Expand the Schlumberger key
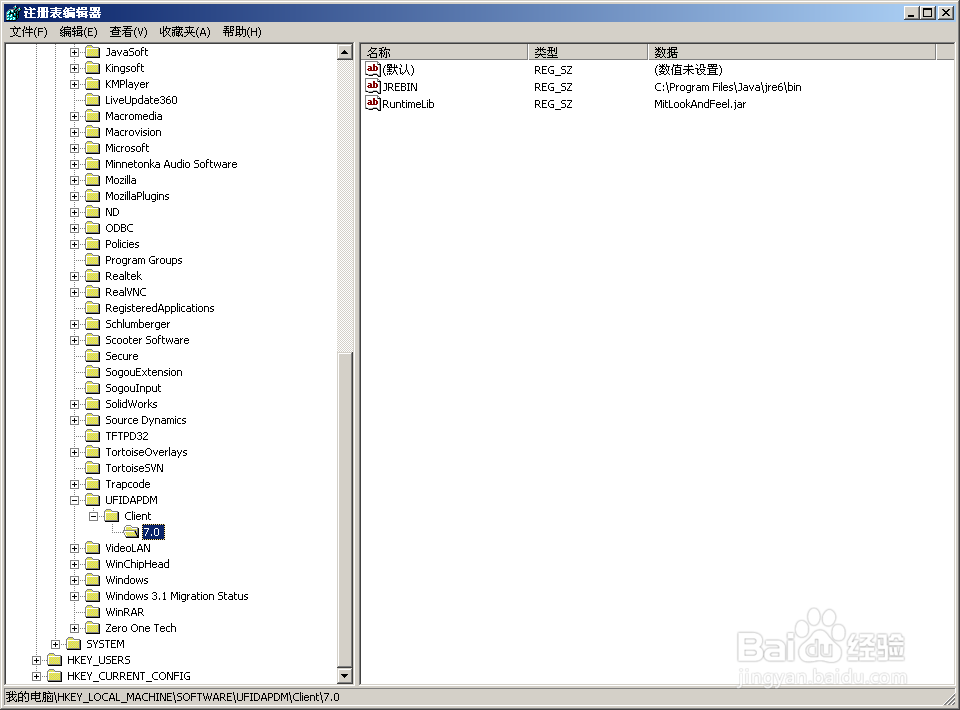 [74, 324]
